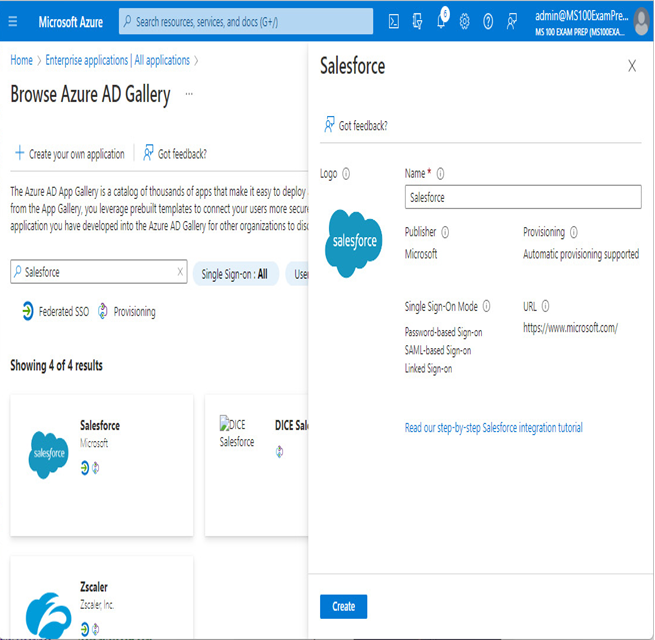Image resolution: width=655 pixels, height=640 pixels.
Task: Close the Salesforce side panel
Action: click(632, 66)
